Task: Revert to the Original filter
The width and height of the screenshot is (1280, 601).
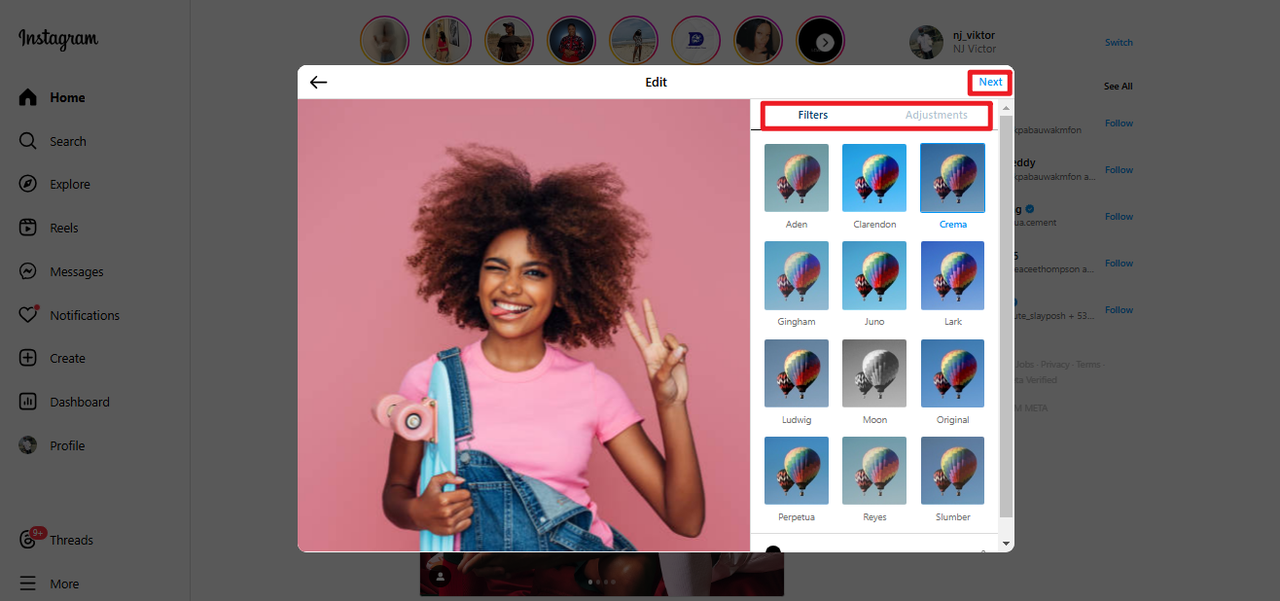Action: [952, 373]
